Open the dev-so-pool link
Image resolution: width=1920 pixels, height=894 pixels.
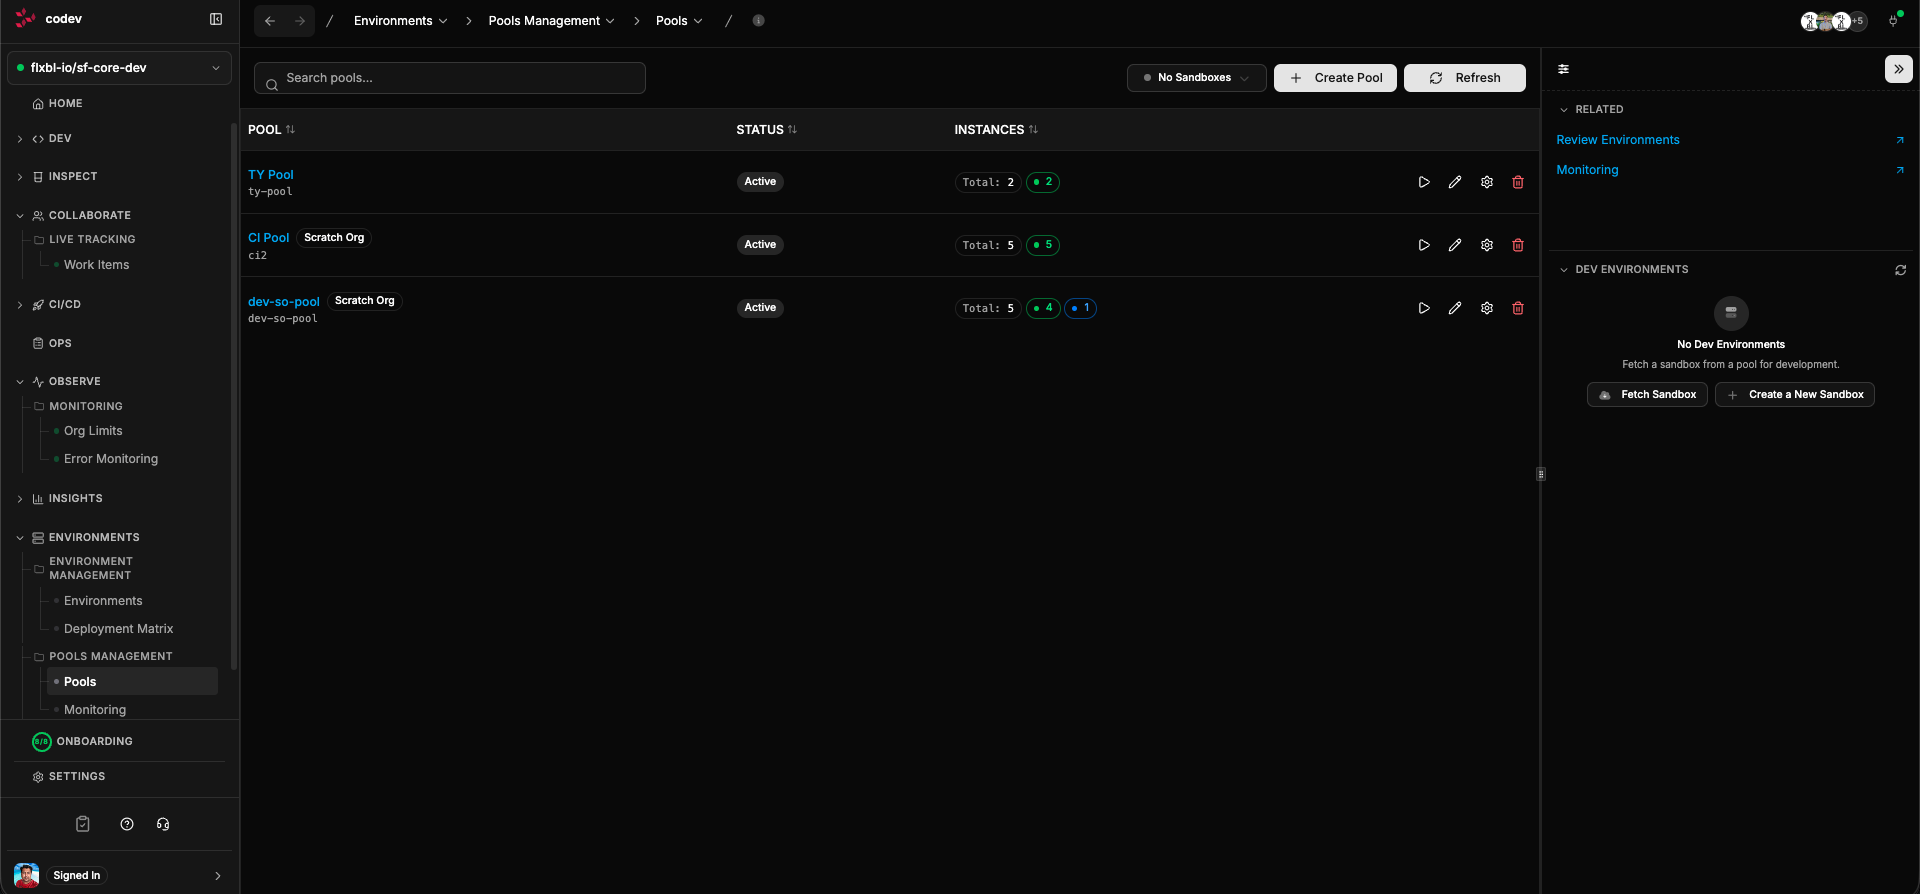point(284,302)
